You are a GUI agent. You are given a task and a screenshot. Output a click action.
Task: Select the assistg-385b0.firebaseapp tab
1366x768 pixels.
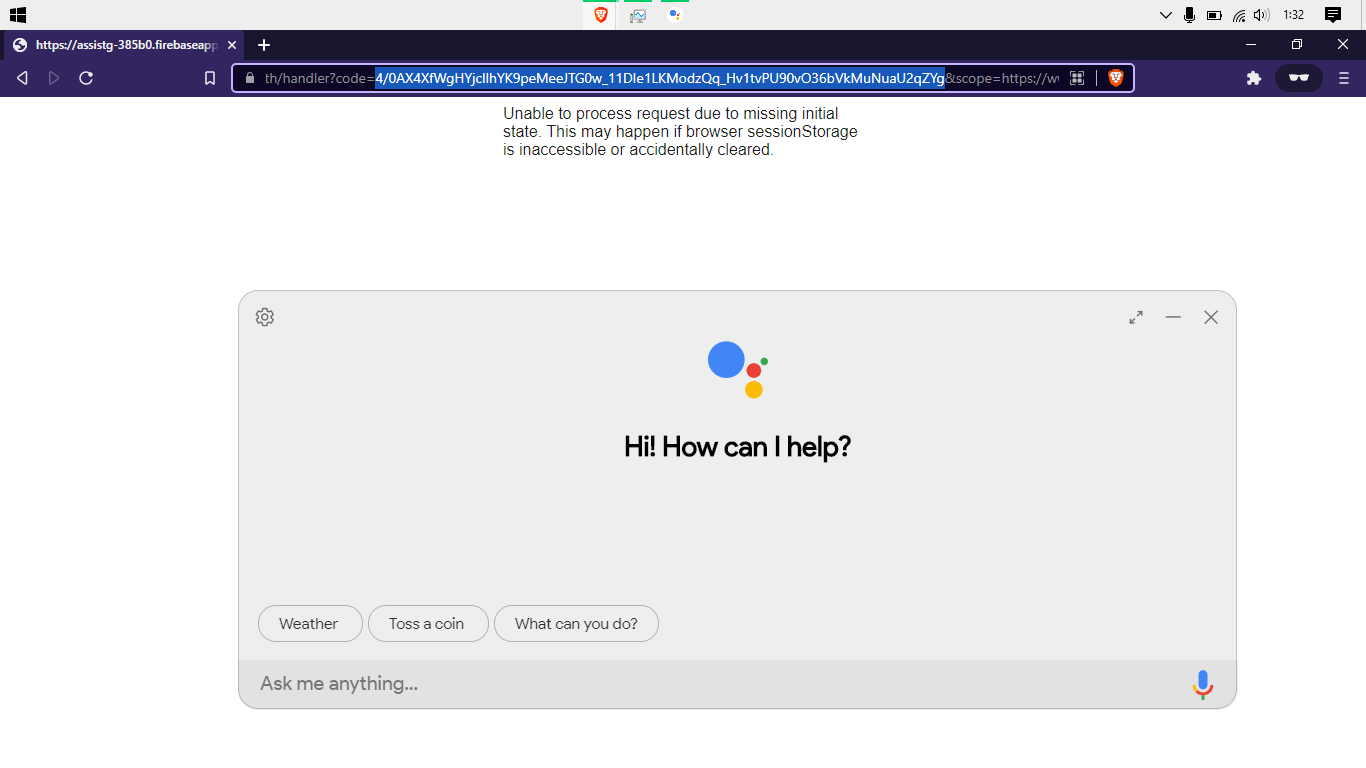pyautogui.click(x=124, y=45)
